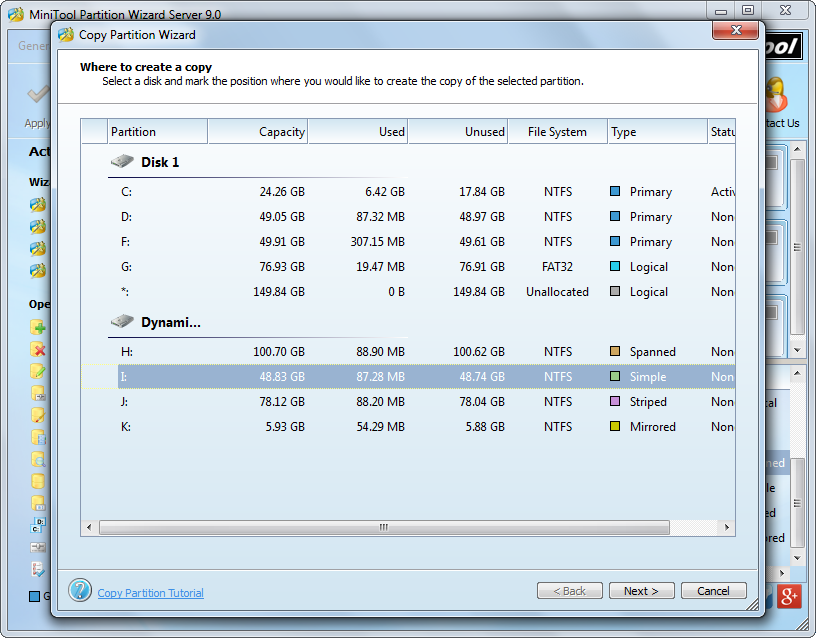Screen dimensions: 816x638
Task: Click main window disk map scrollbar down arrow
Action: coord(797,350)
